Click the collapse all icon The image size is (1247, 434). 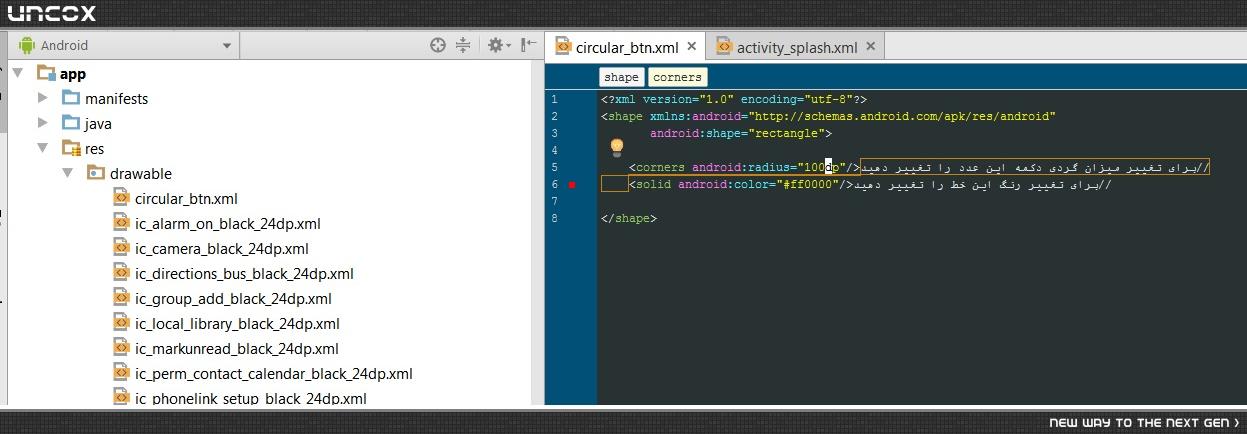463,45
